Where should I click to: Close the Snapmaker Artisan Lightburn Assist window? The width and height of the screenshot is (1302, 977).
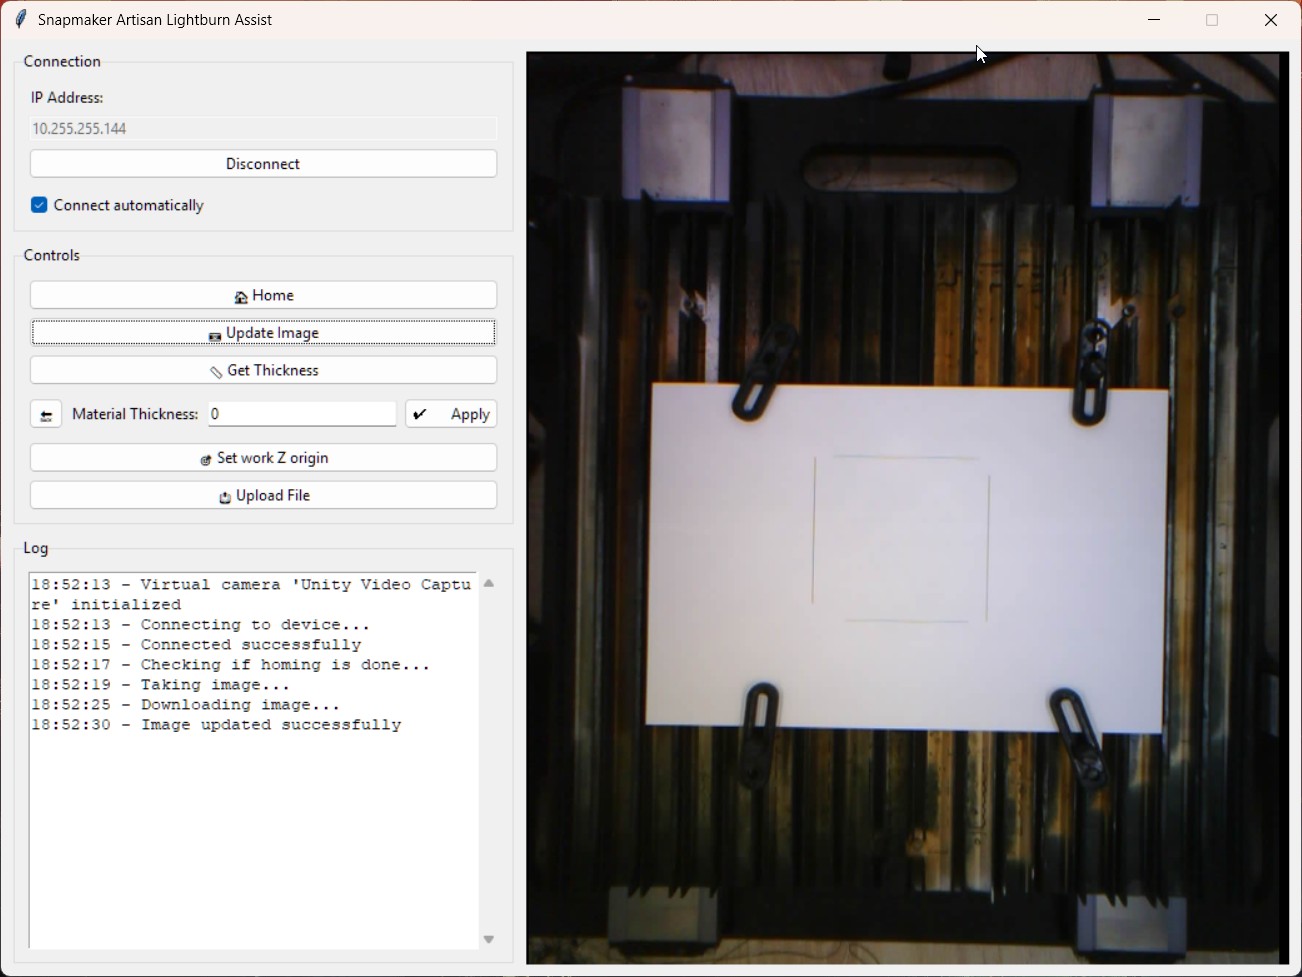(1272, 20)
